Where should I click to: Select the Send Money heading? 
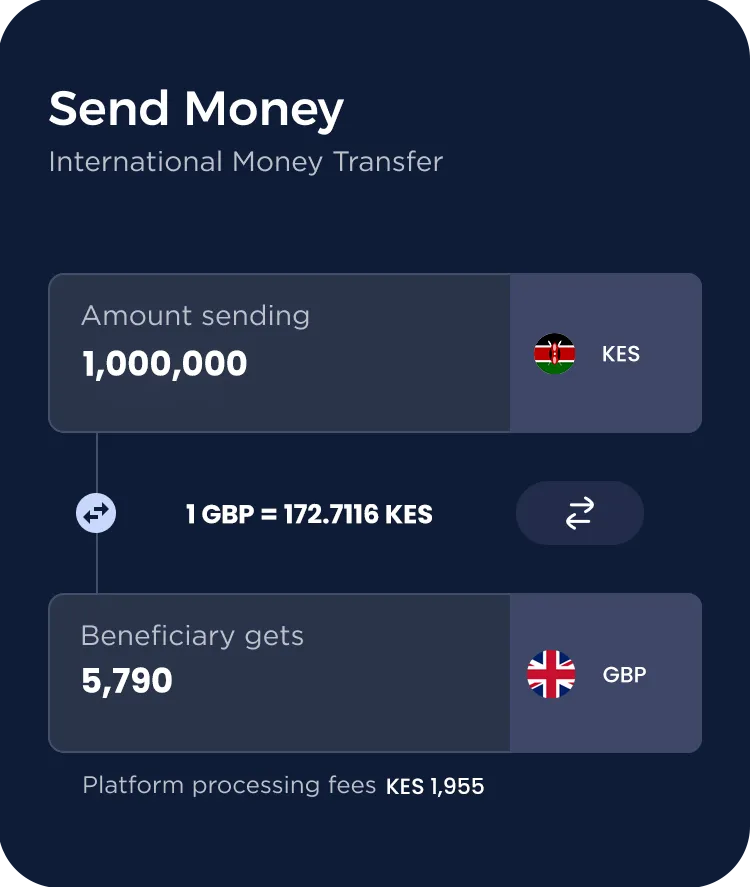tap(196, 109)
